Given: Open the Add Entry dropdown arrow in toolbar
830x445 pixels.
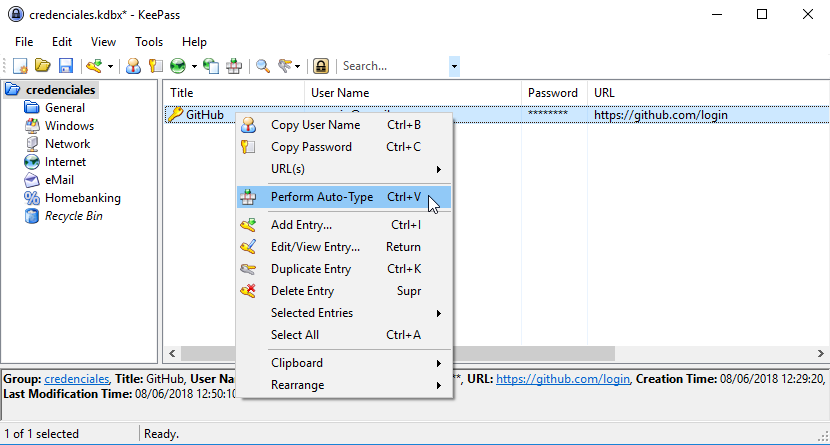Looking at the screenshot, I should (x=110, y=66).
